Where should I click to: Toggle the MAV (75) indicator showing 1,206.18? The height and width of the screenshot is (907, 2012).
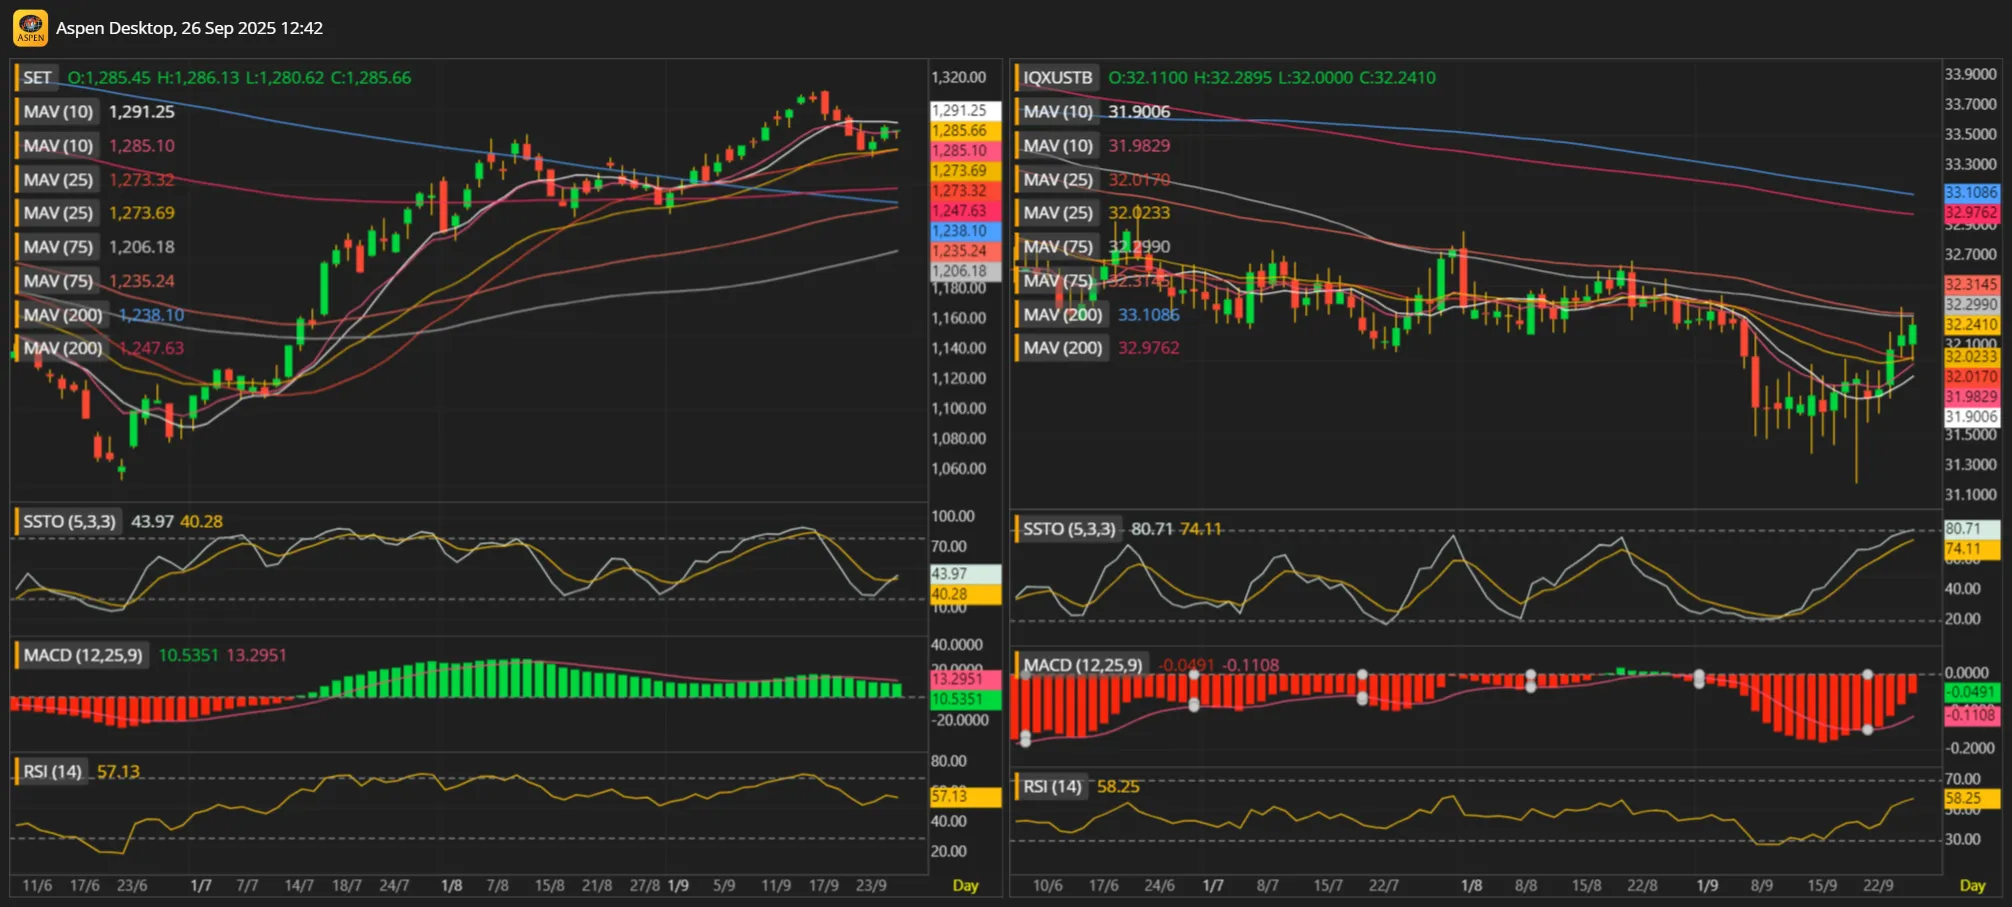[58, 247]
